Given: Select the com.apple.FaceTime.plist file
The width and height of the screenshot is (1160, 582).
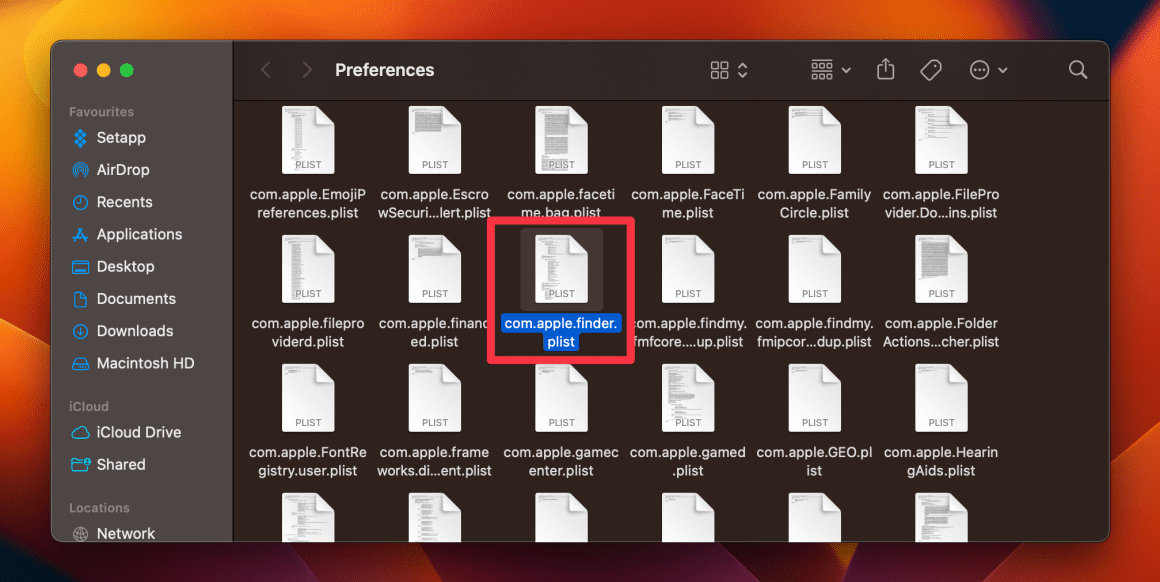Looking at the screenshot, I should (687, 139).
